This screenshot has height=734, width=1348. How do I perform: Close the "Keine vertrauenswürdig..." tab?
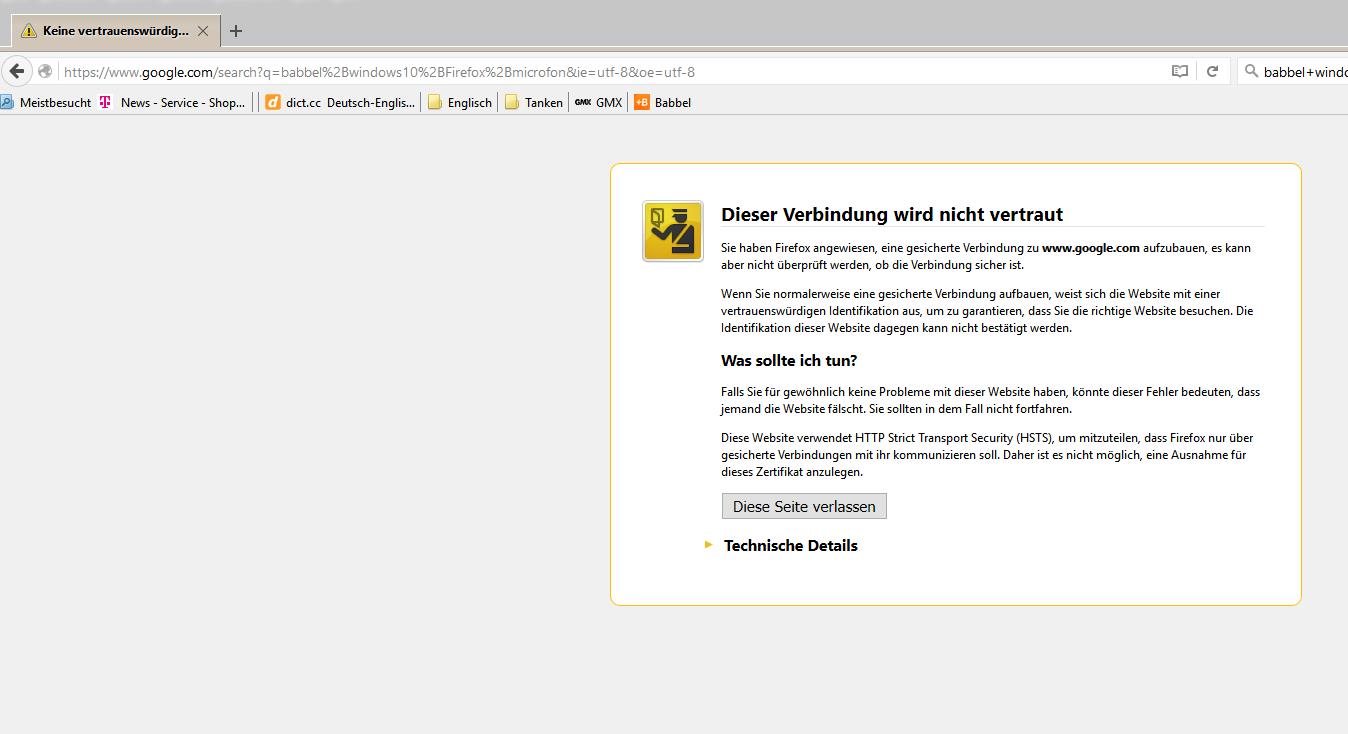(x=203, y=31)
